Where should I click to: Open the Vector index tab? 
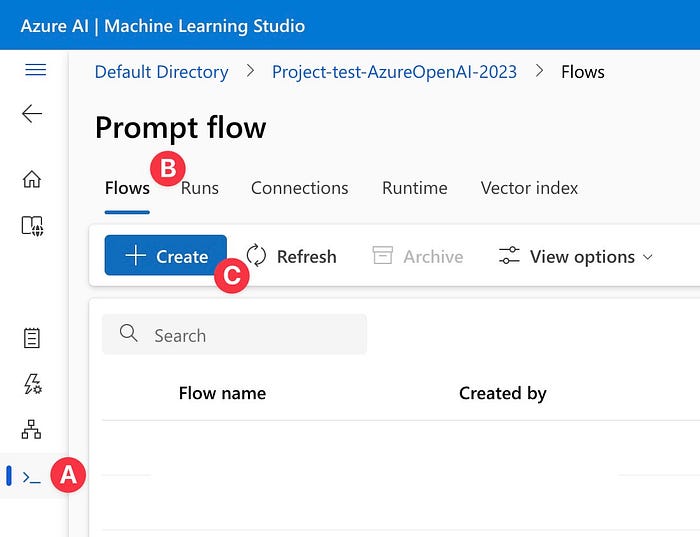pyautogui.click(x=529, y=188)
